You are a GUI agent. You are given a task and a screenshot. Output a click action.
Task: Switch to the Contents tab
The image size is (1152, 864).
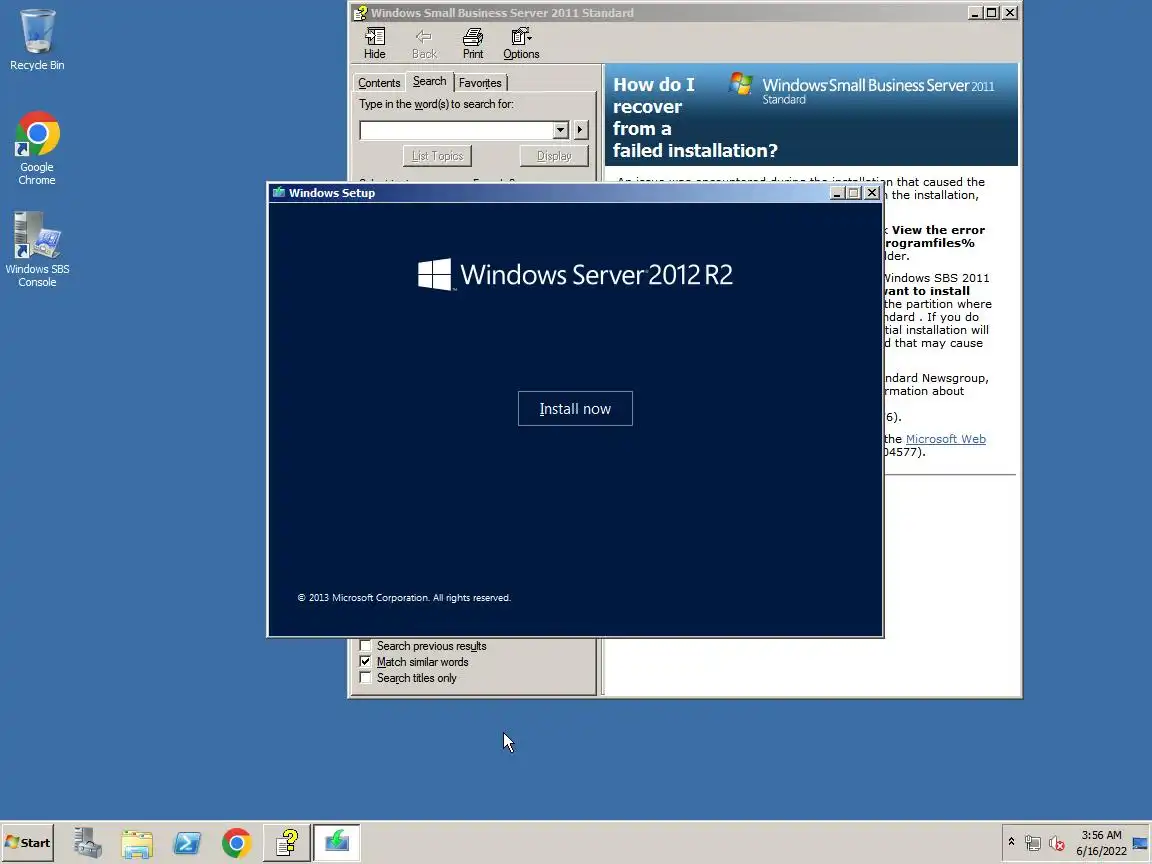pyautogui.click(x=379, y=83)
